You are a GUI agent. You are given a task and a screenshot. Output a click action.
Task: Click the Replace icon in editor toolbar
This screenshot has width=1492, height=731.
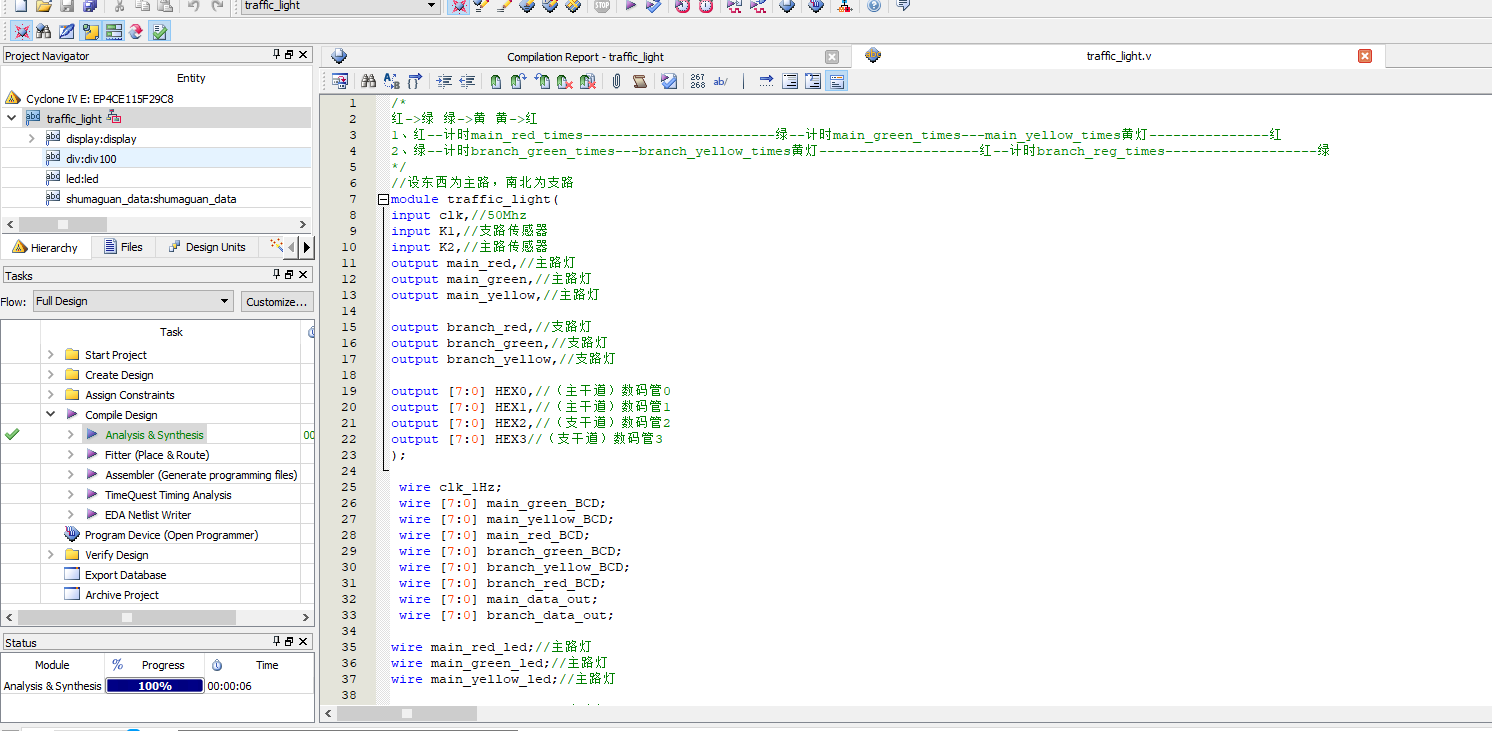(x=391, y=81)
